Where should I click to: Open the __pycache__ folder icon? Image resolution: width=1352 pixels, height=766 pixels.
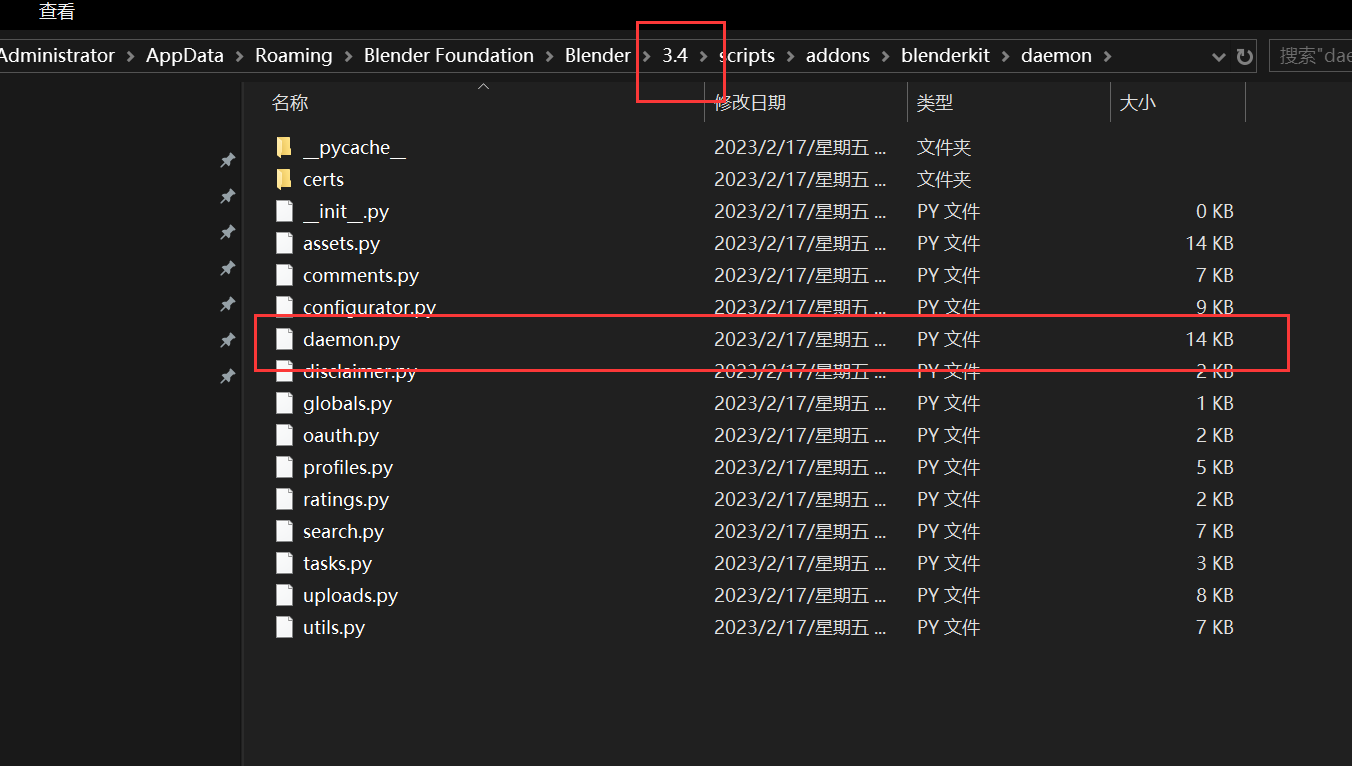[x=283, y=147]
